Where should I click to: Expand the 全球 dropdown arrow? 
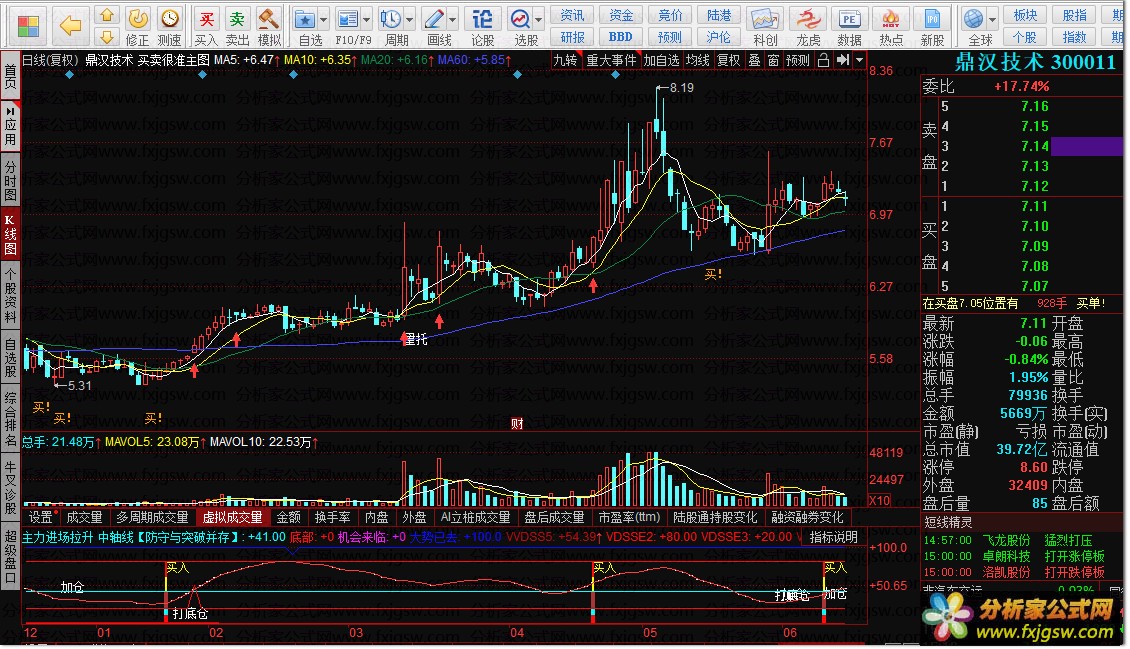coord(992,19)
